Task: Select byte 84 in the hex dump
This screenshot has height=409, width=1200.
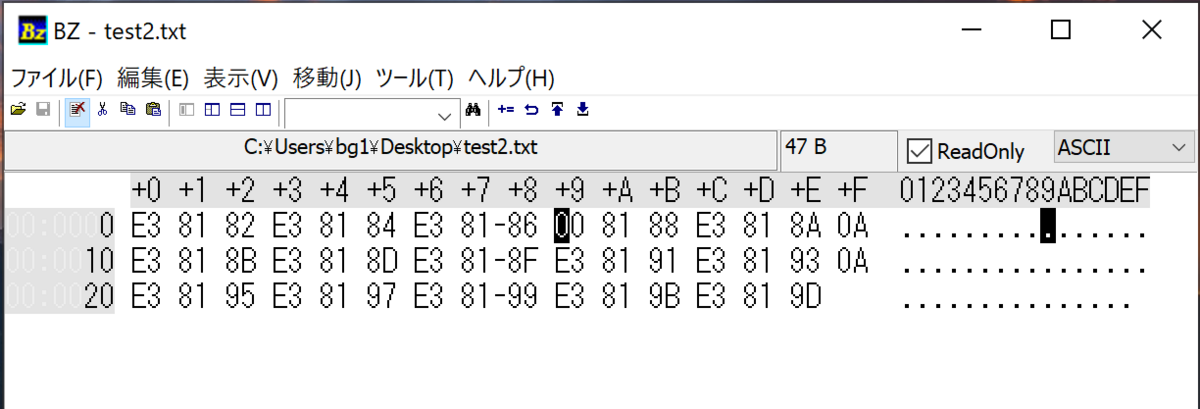Action: [x=381, y=227]
